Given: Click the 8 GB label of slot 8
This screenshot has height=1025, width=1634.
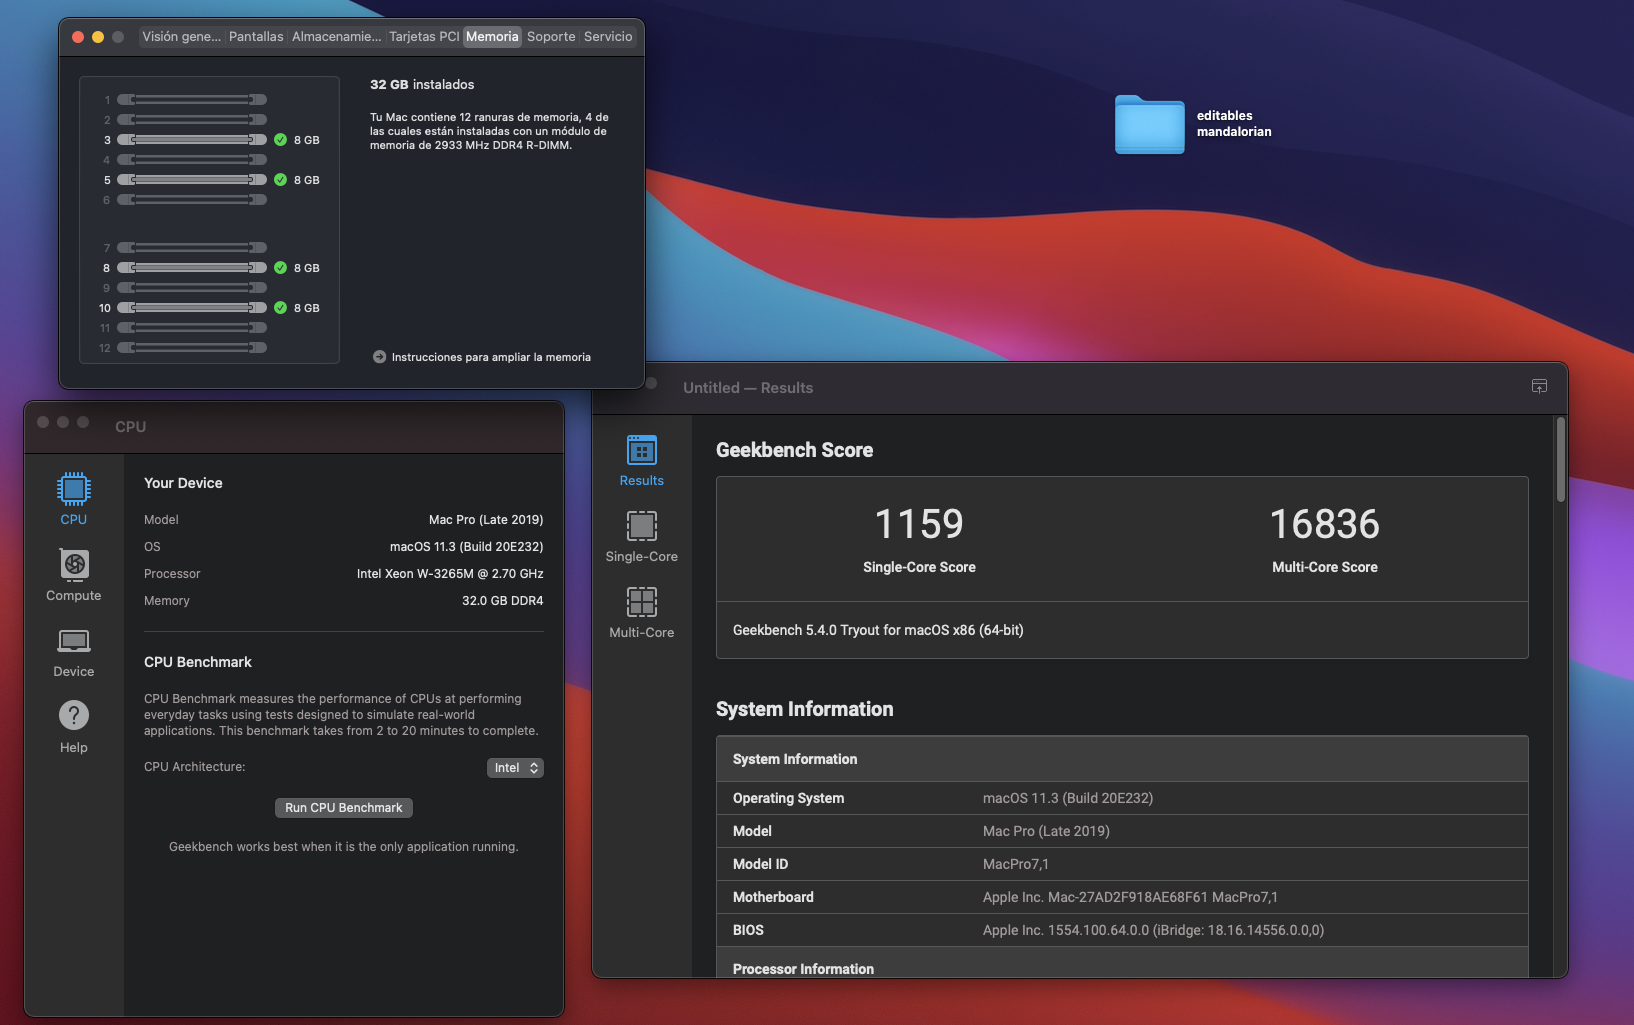Looking at the screenshot, I should click(x=307, y=268).
